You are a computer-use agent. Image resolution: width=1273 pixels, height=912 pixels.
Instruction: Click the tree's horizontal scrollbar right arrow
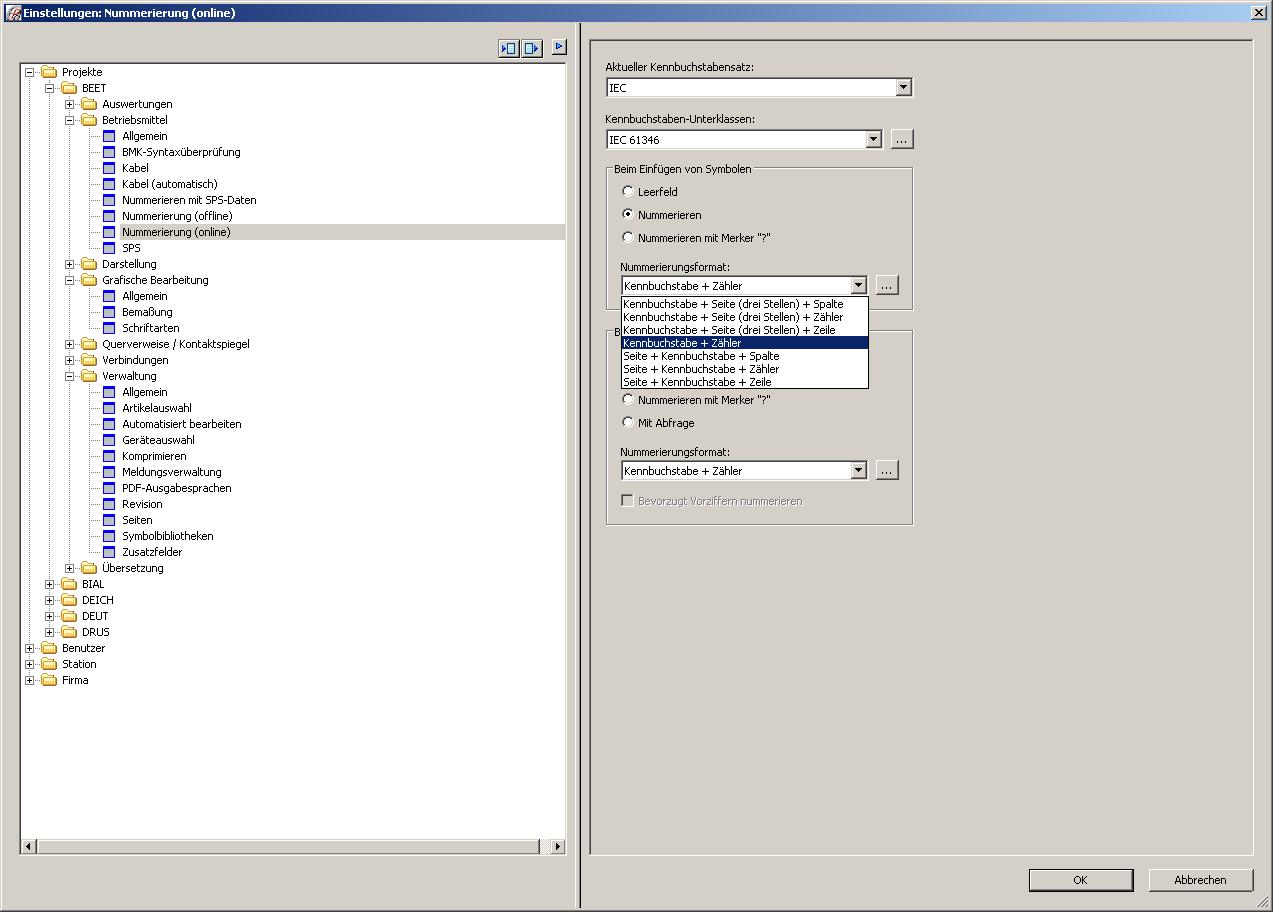click(x=558, y=847)
